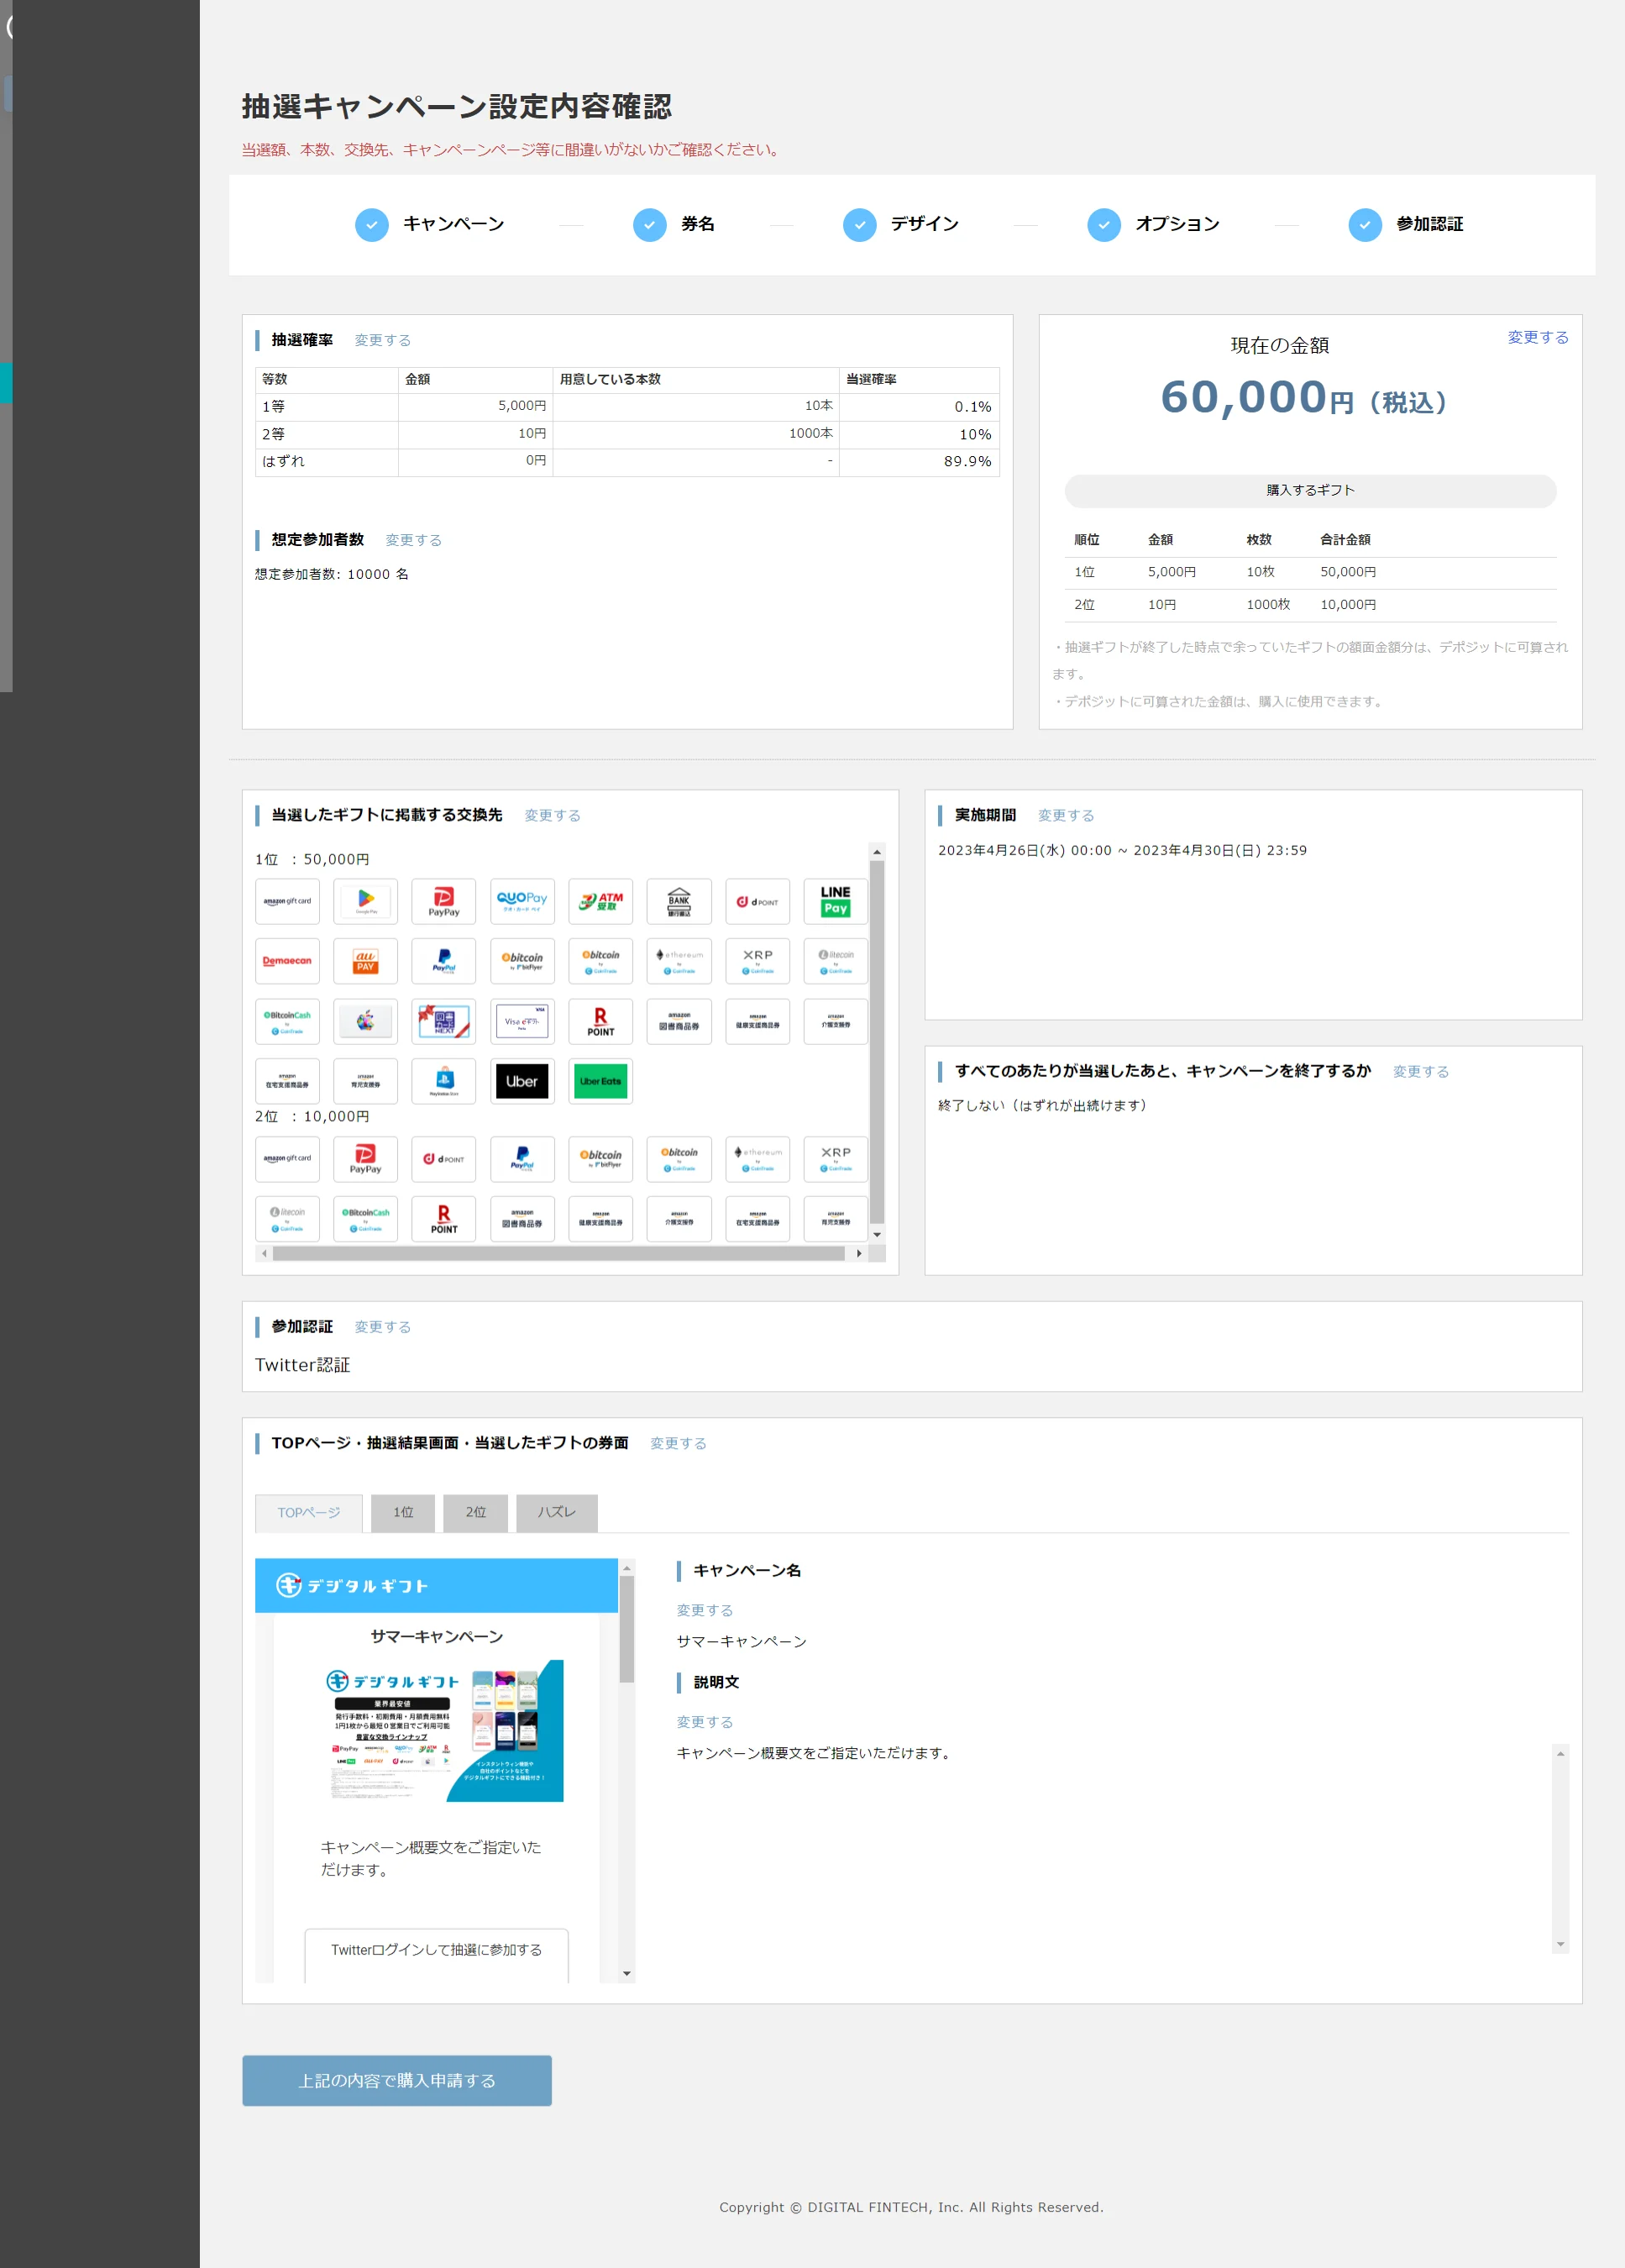Click 変更する under キャンペーン名
The width and height of the screenshot is (1625, 2268).
[x=705, y=1610]
